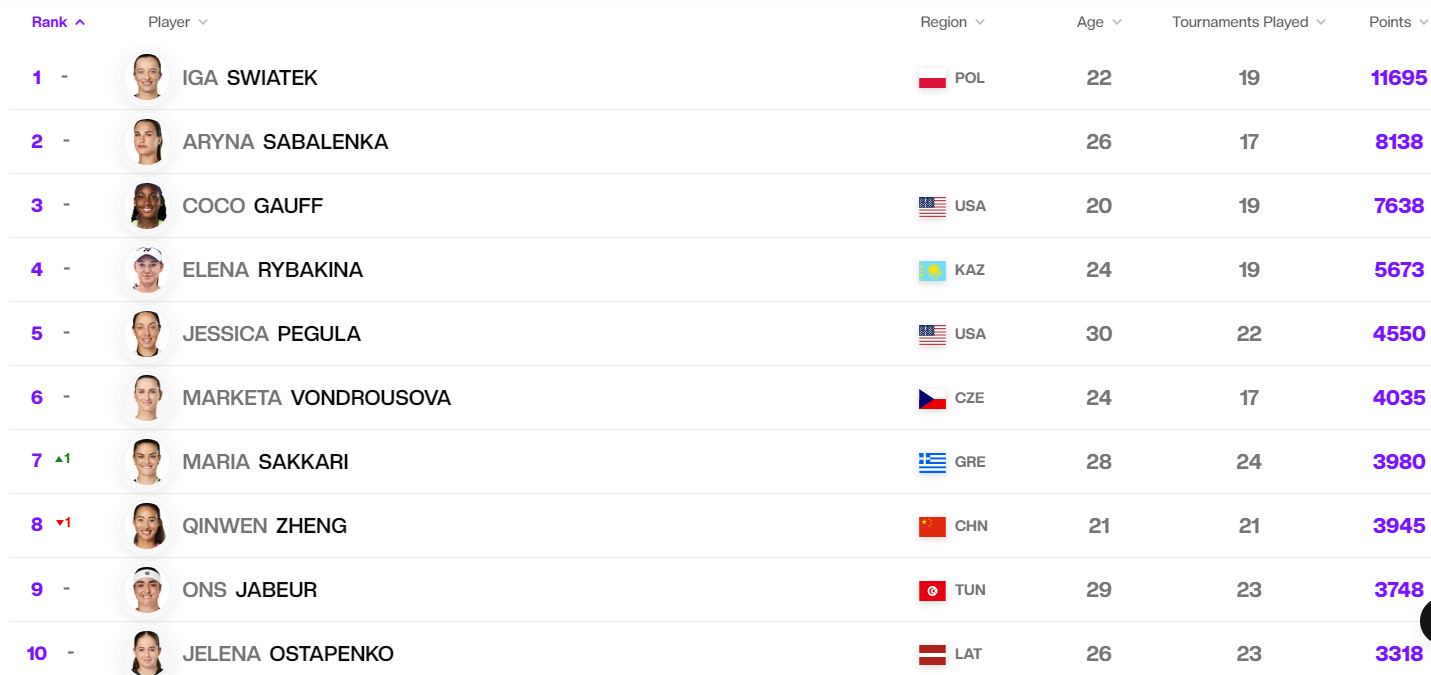Sort by the Player column header
The height and width of the screenshot is (675, 1431).
click(x=178, y=22)
